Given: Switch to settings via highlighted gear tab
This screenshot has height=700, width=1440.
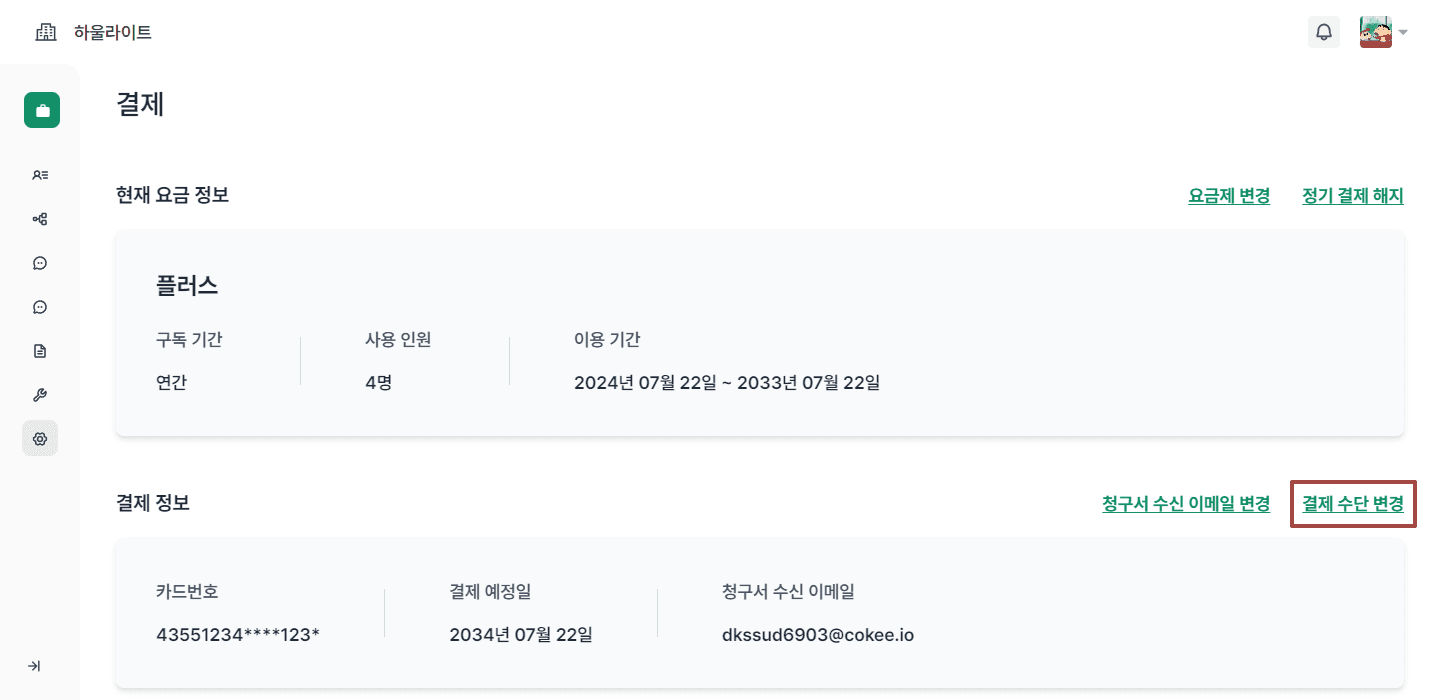Looking at the screenshot, I should coord(39,438).
